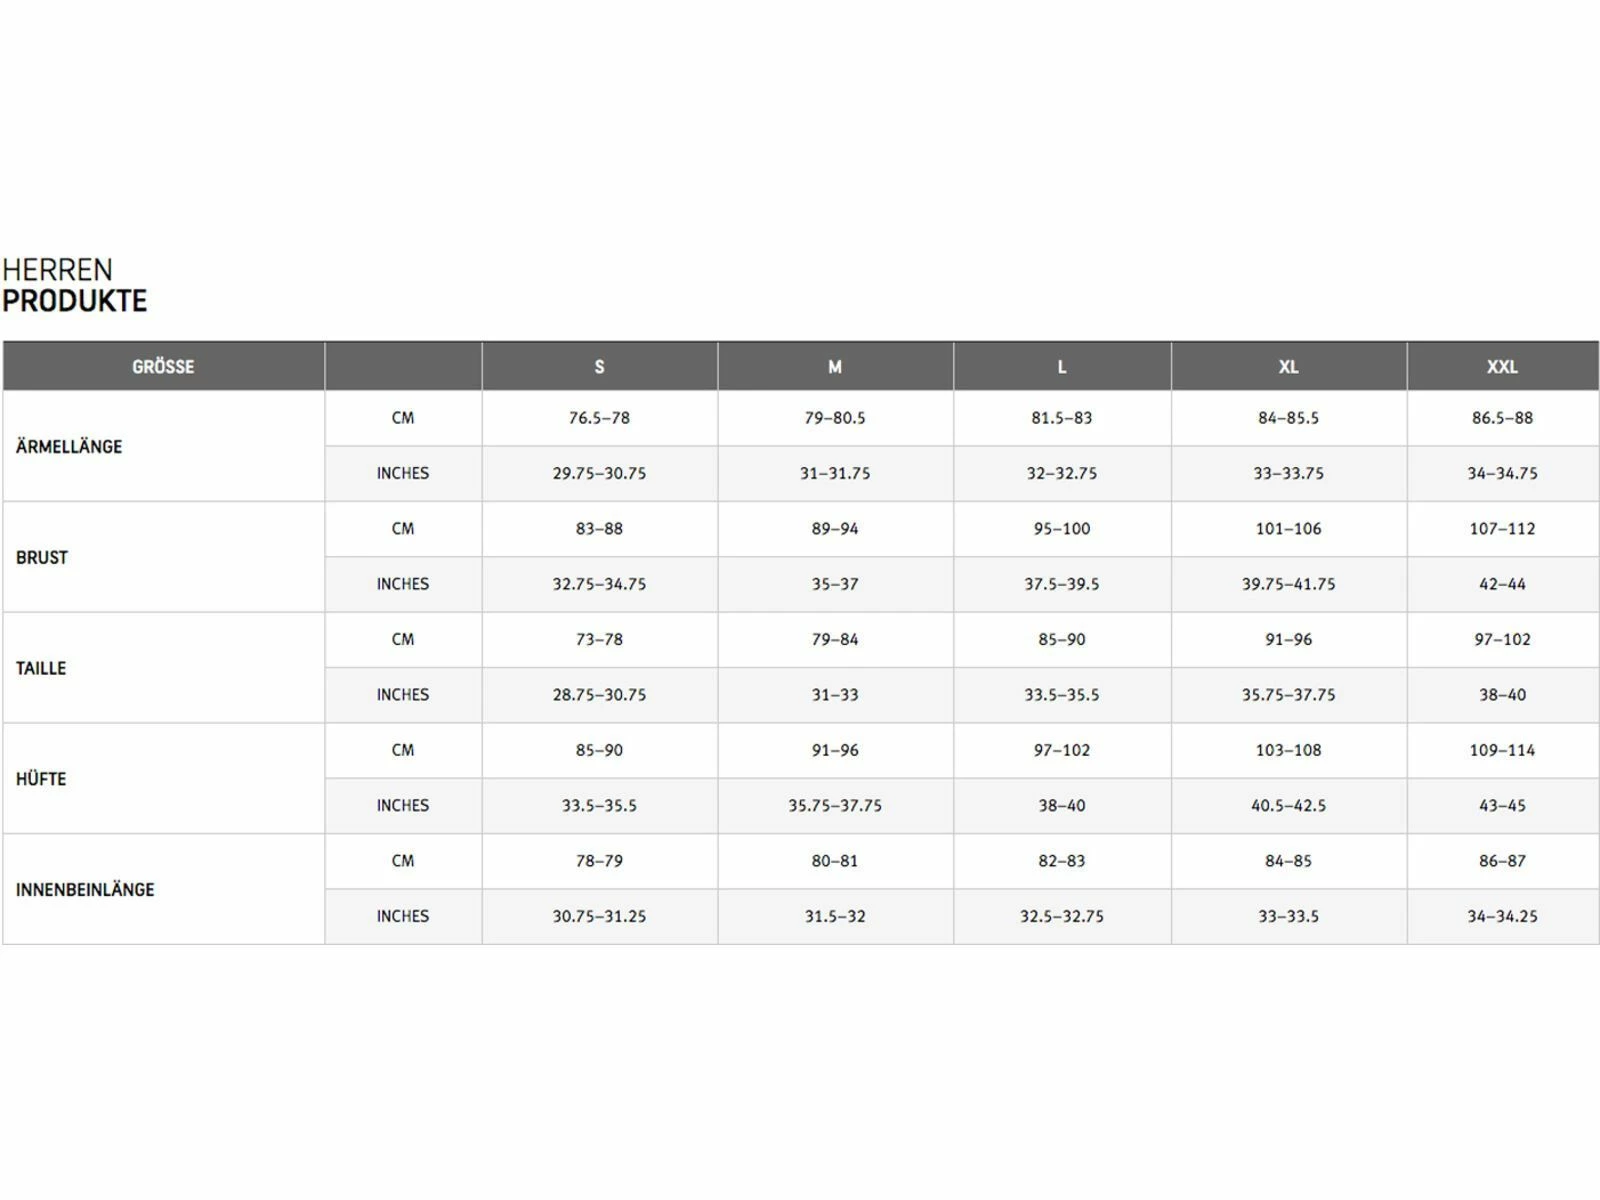Select the M size column header
Image resolution: width=1600 pixels, height=1200 pixels.
pos(835,367)
